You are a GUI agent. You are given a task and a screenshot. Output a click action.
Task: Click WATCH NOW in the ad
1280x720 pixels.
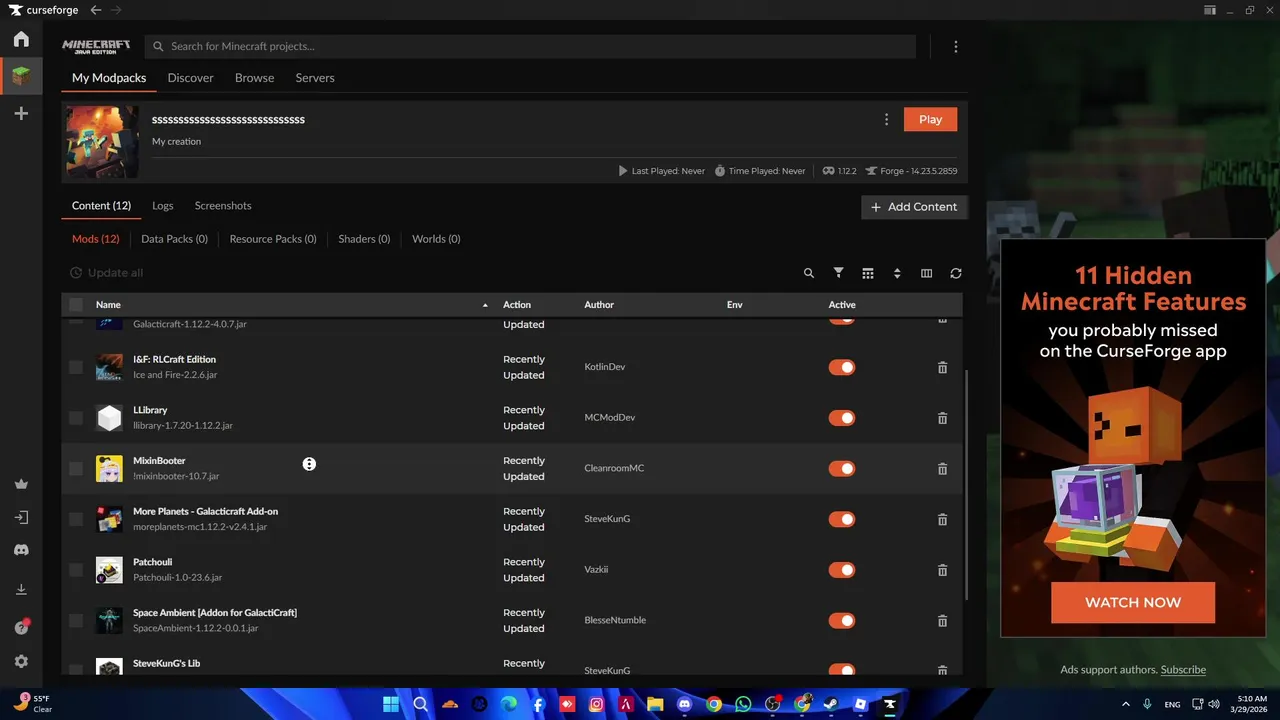(1133, 603)
